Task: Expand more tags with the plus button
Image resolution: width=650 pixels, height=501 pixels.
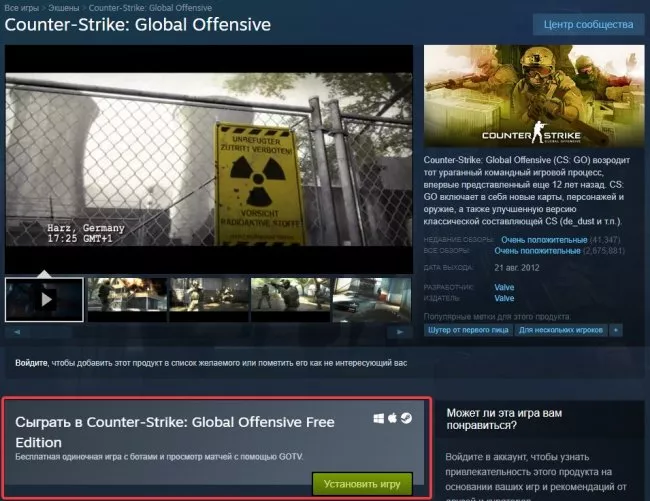Action: coord(616,330)
